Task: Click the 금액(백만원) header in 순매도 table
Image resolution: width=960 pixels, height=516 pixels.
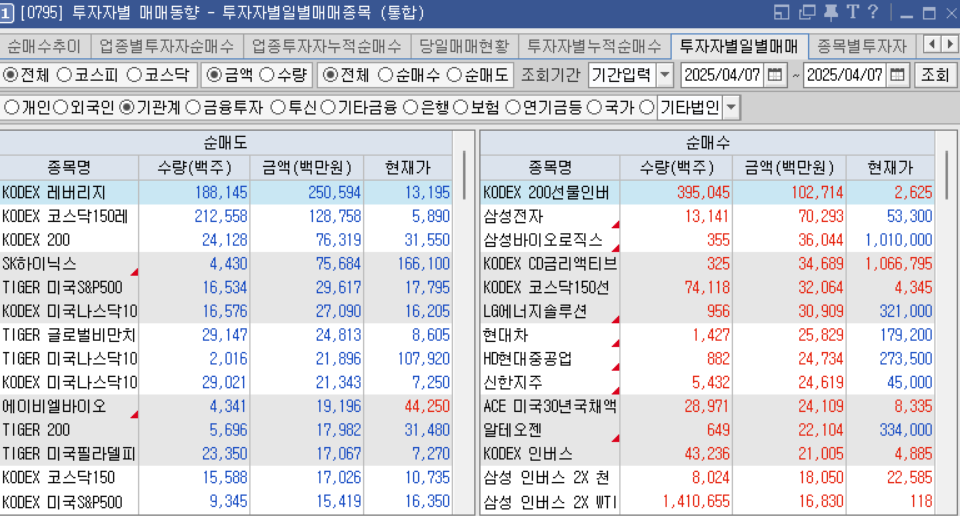Action: [307, 167]
